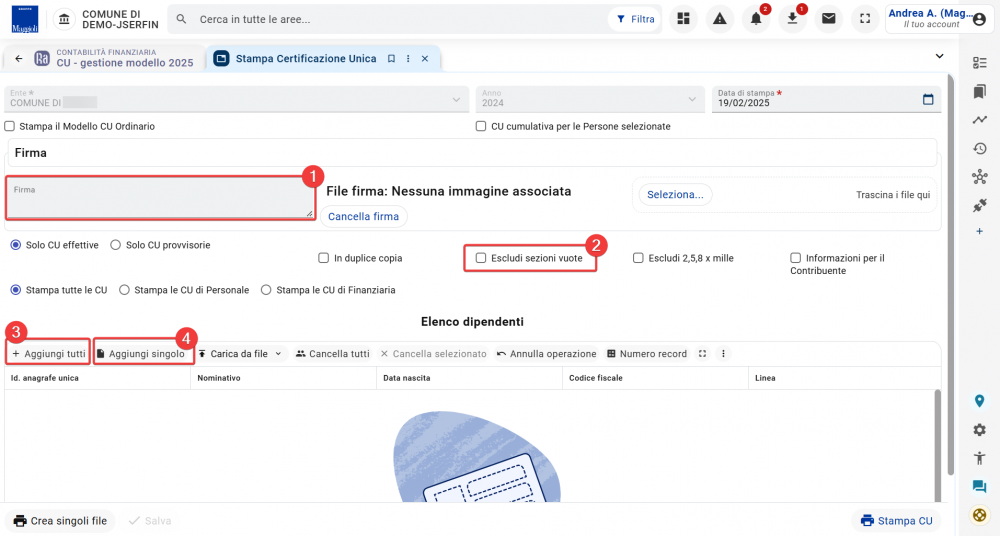This screenshot has height=536, width=1000.
Task: Select Solo CU provvisorie radio
Action: (x=115, y=245)
